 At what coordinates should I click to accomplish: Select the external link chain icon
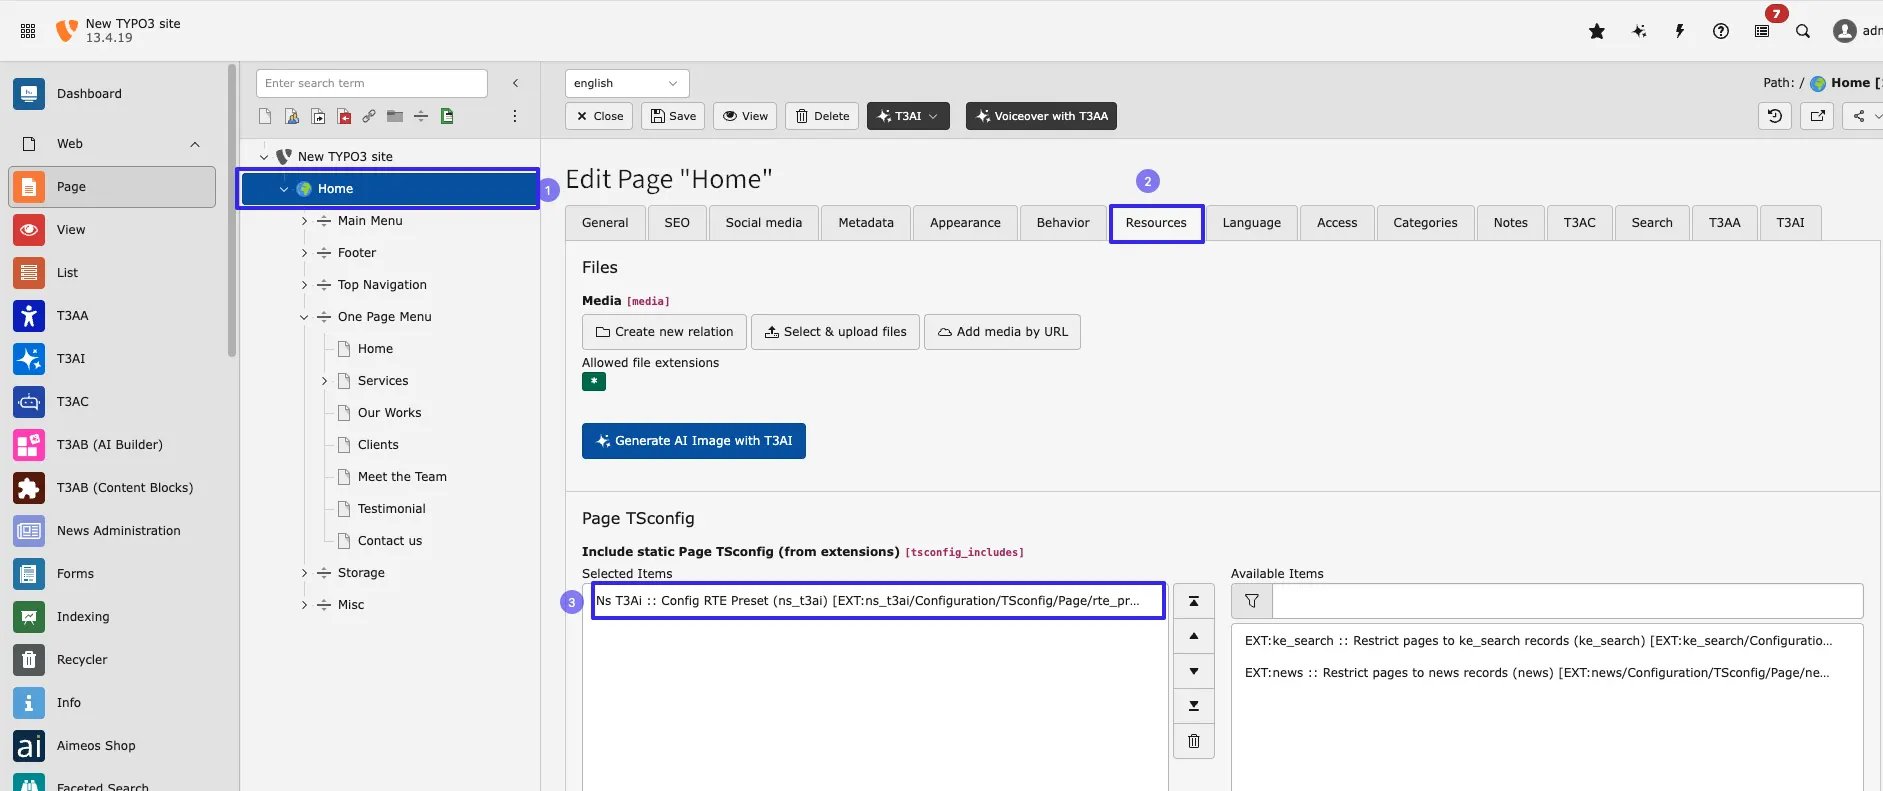[x=369, y=116]
